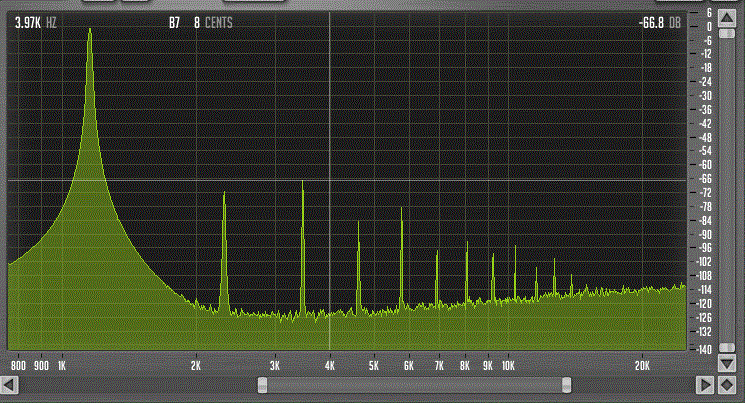Grab the left handle of the horizontal zoom bar
This screenshot has height=403, width=745.
click(x=262, y=385)
